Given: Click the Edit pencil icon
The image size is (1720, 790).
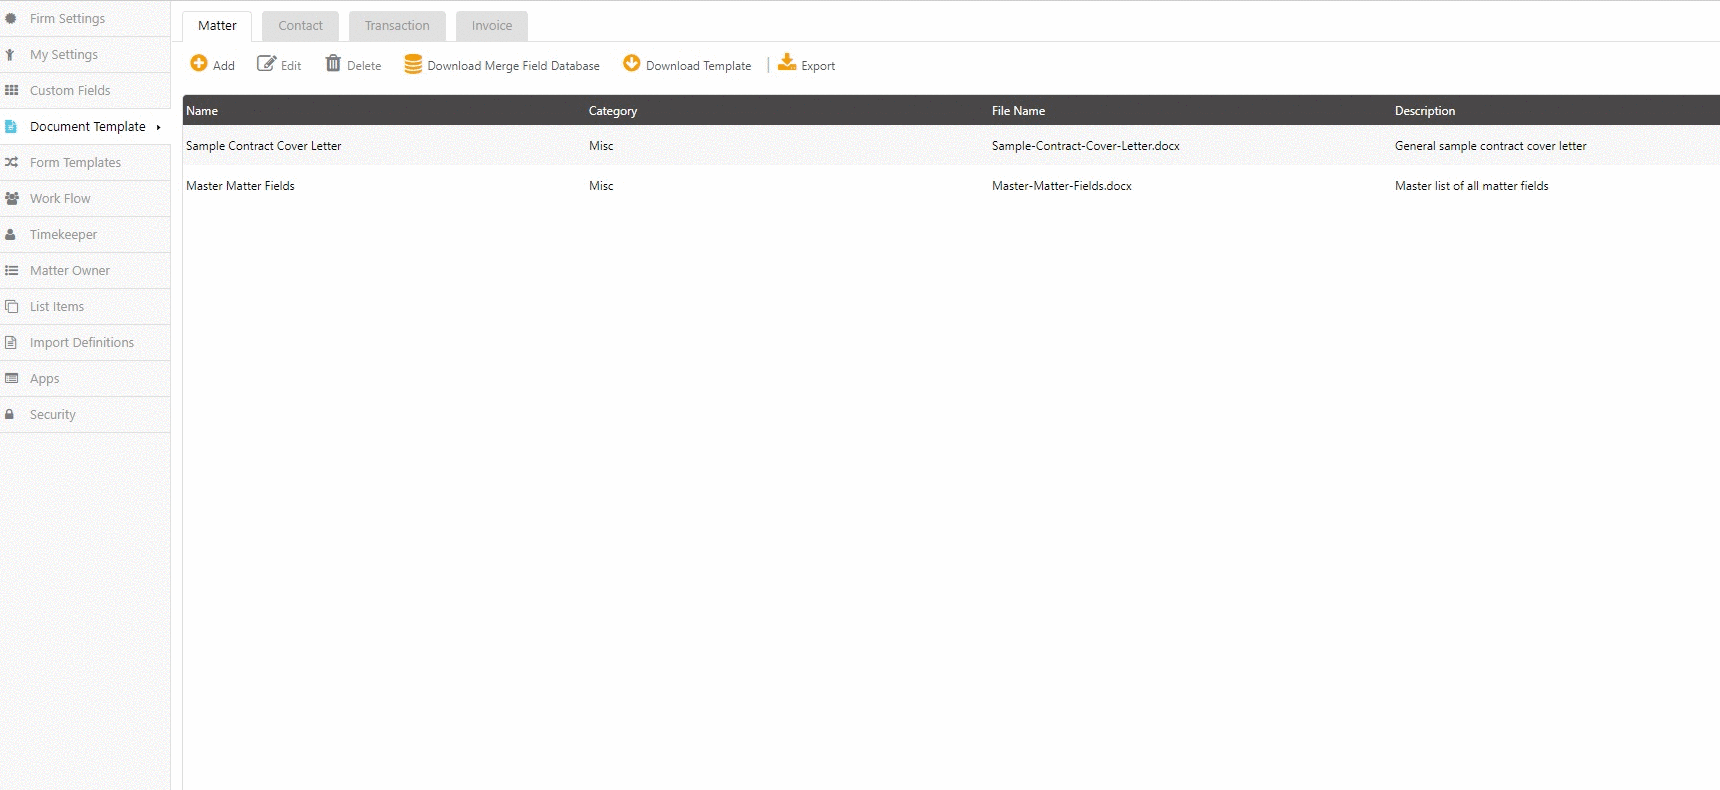Looking at the screenshot, I should click(x=266, y=64).
